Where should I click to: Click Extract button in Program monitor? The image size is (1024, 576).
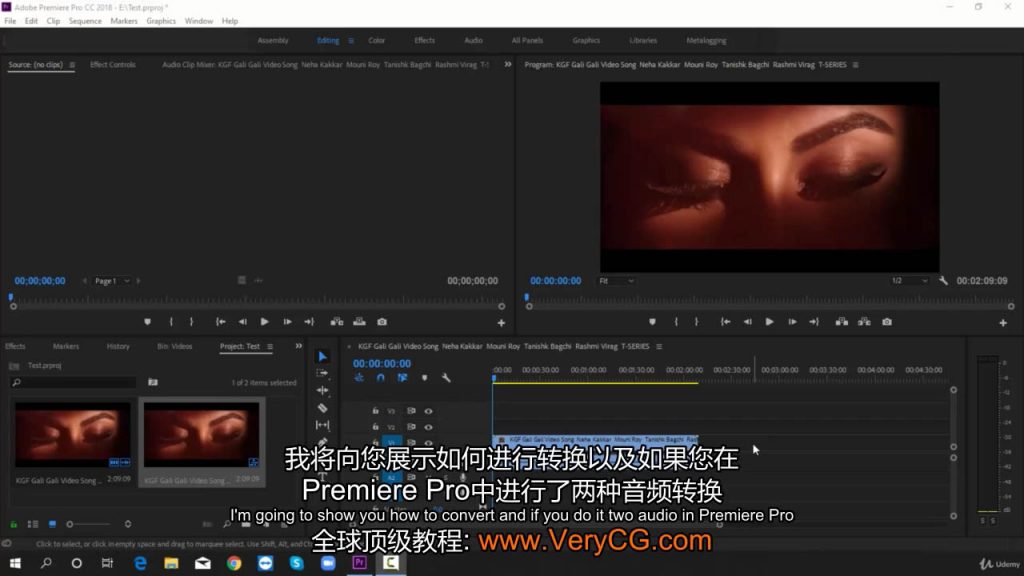tap(864, 322)
